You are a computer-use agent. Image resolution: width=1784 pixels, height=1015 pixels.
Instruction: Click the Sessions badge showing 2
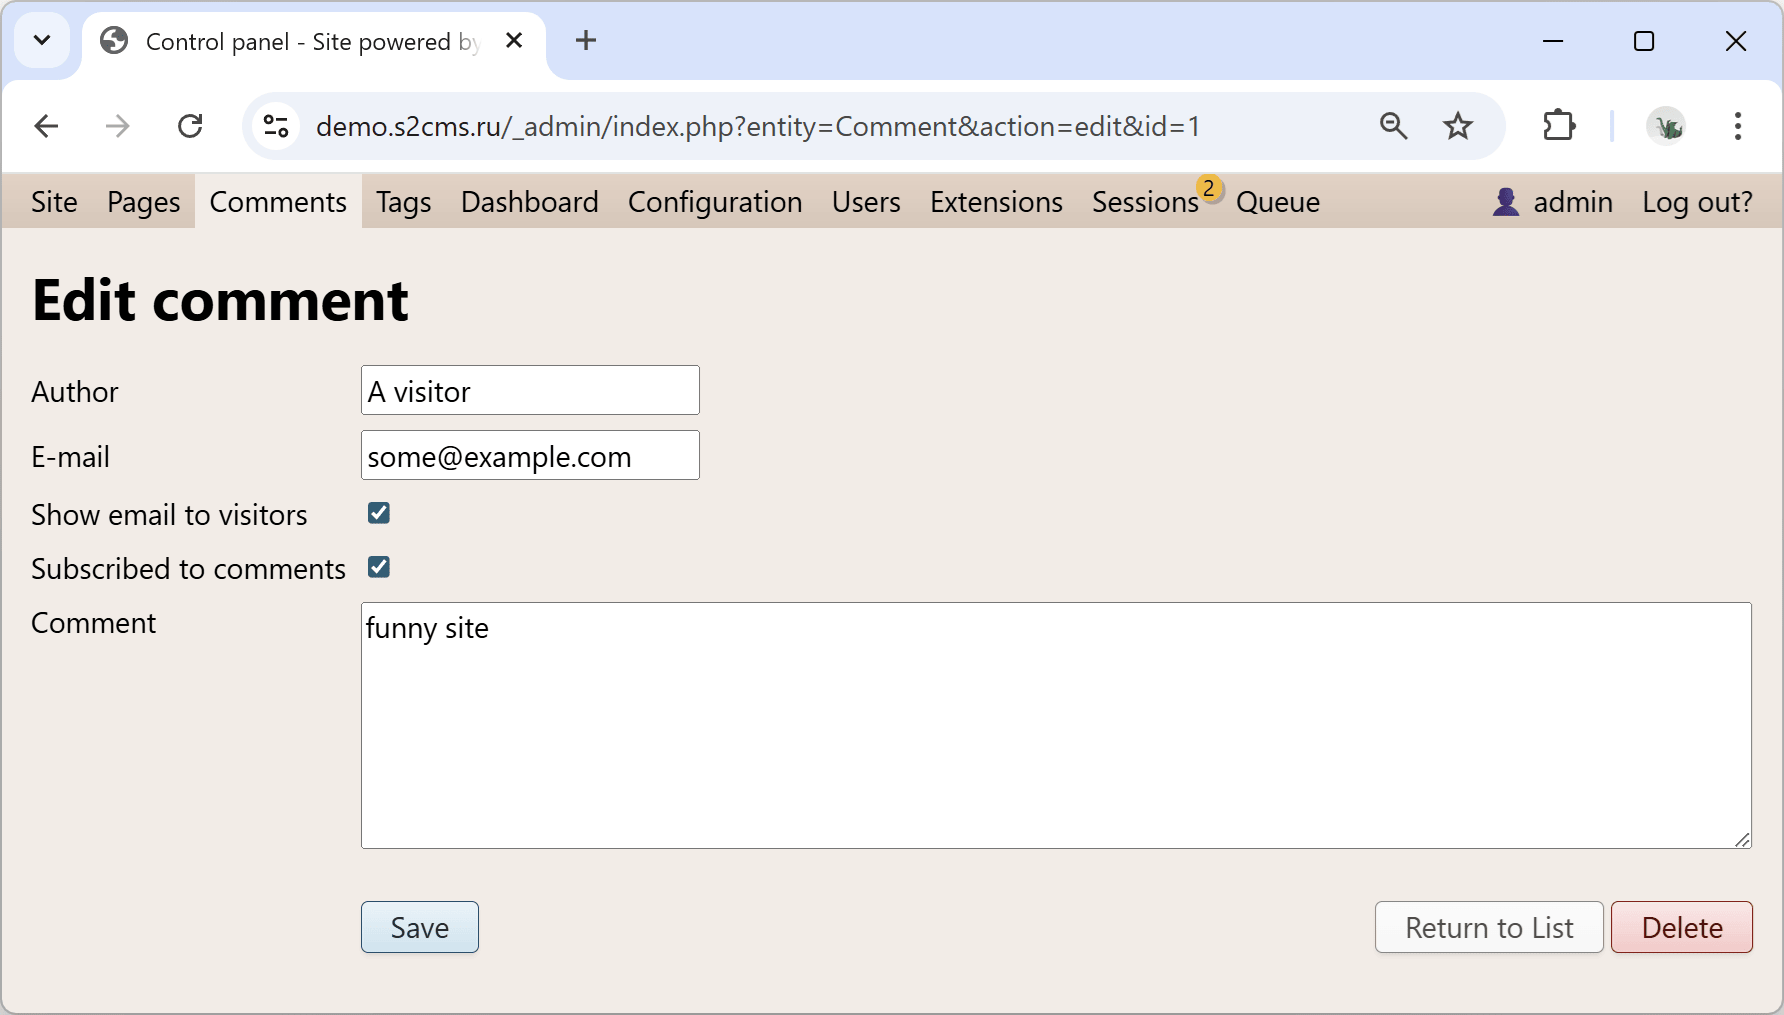[1209, 188]
